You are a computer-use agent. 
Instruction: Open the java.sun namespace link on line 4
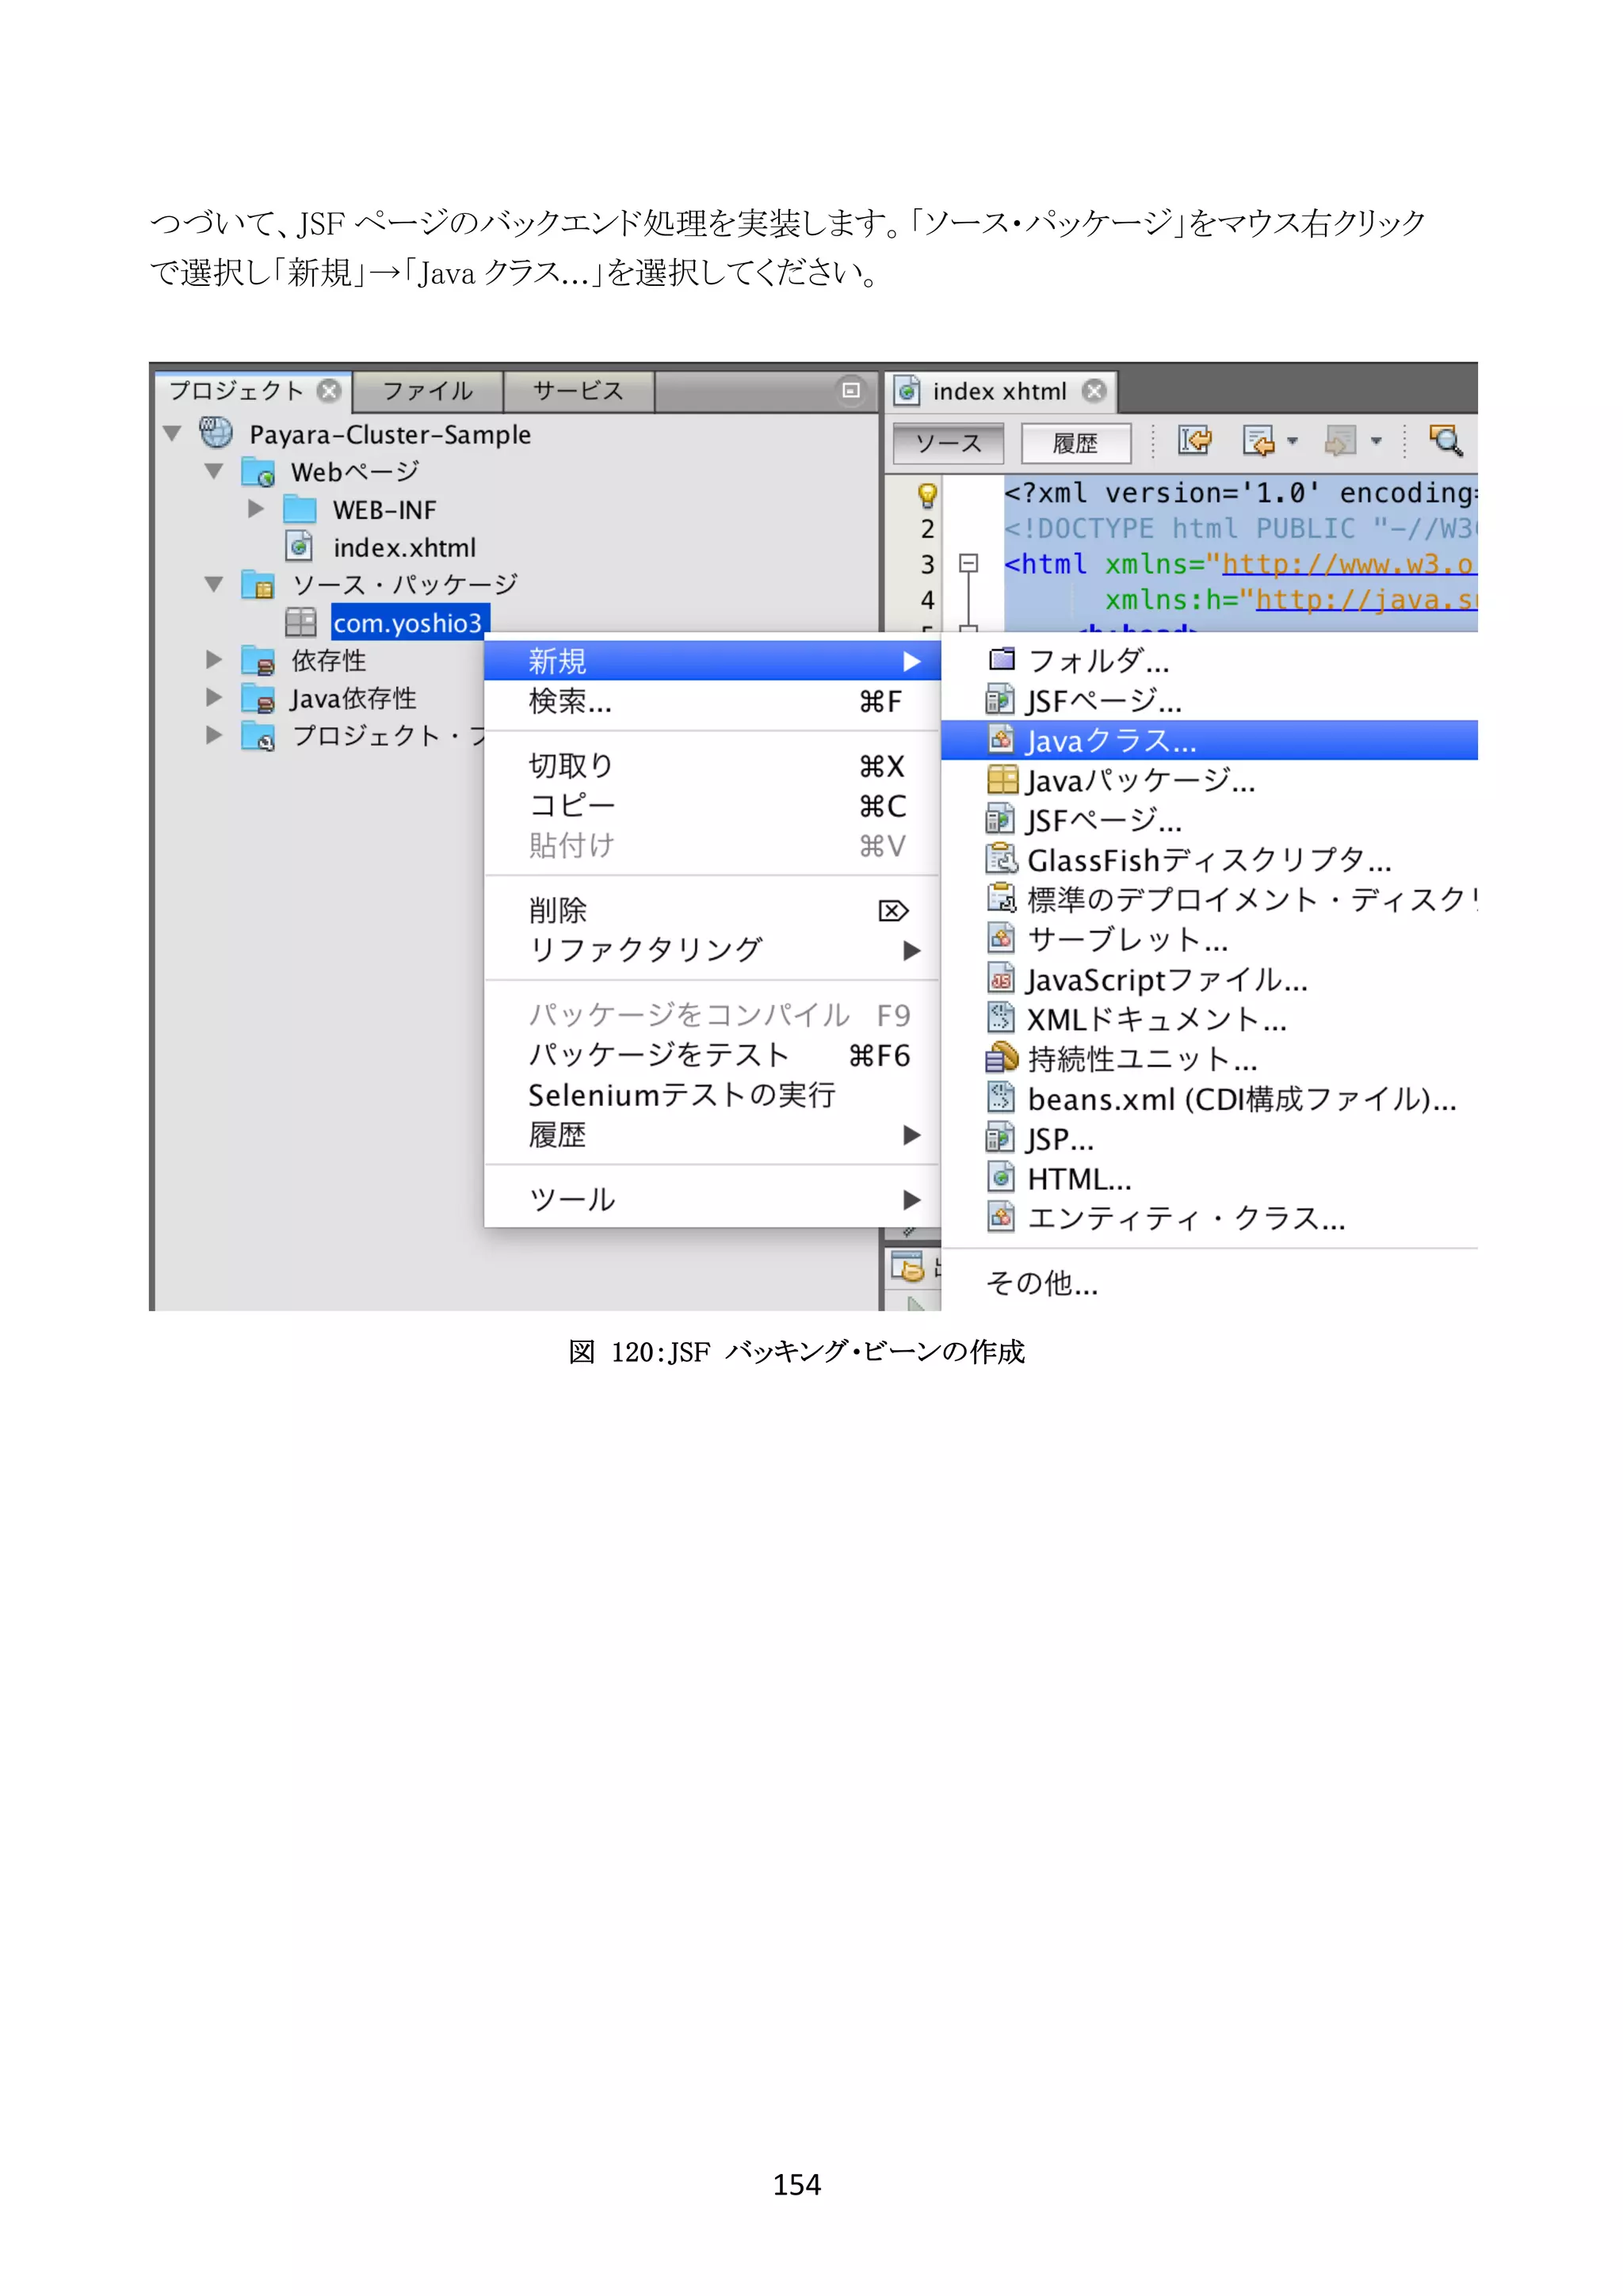click(1365, 600)
